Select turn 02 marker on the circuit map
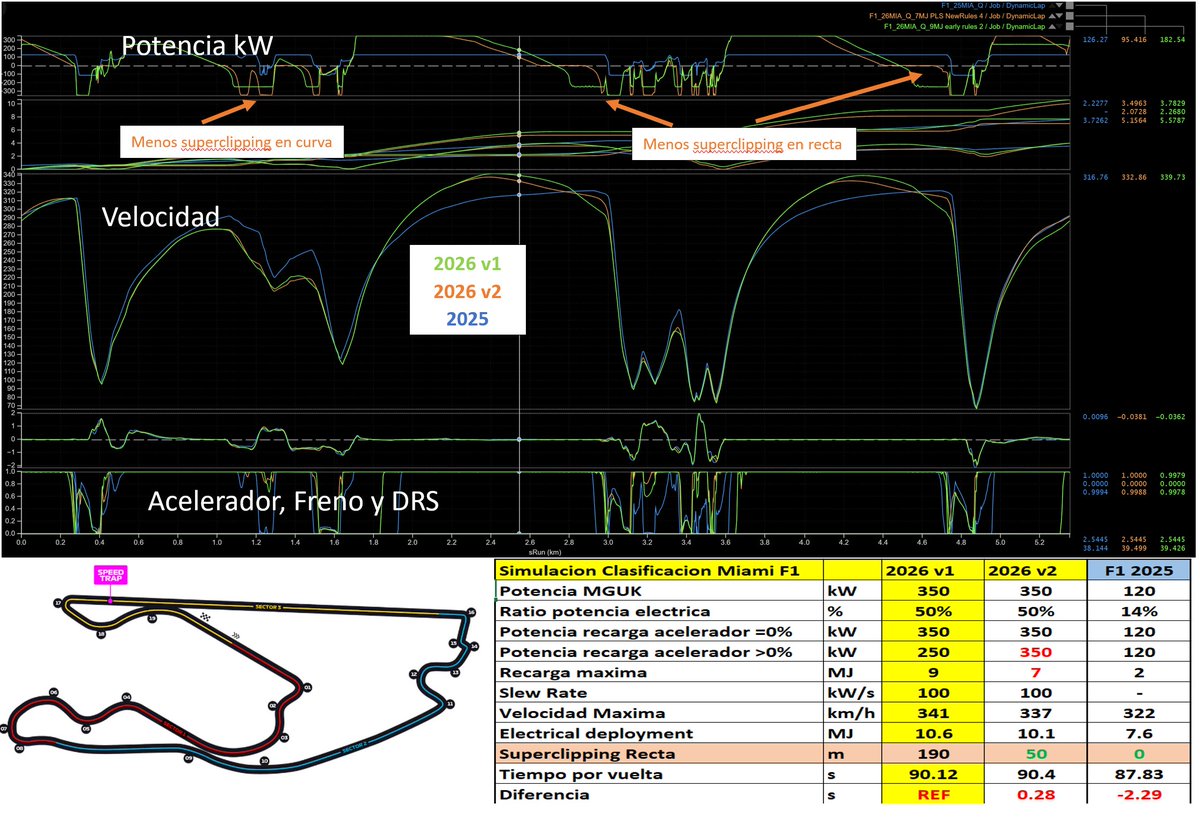The height and width of the screenshot is (825, 1200). (273, 706)
